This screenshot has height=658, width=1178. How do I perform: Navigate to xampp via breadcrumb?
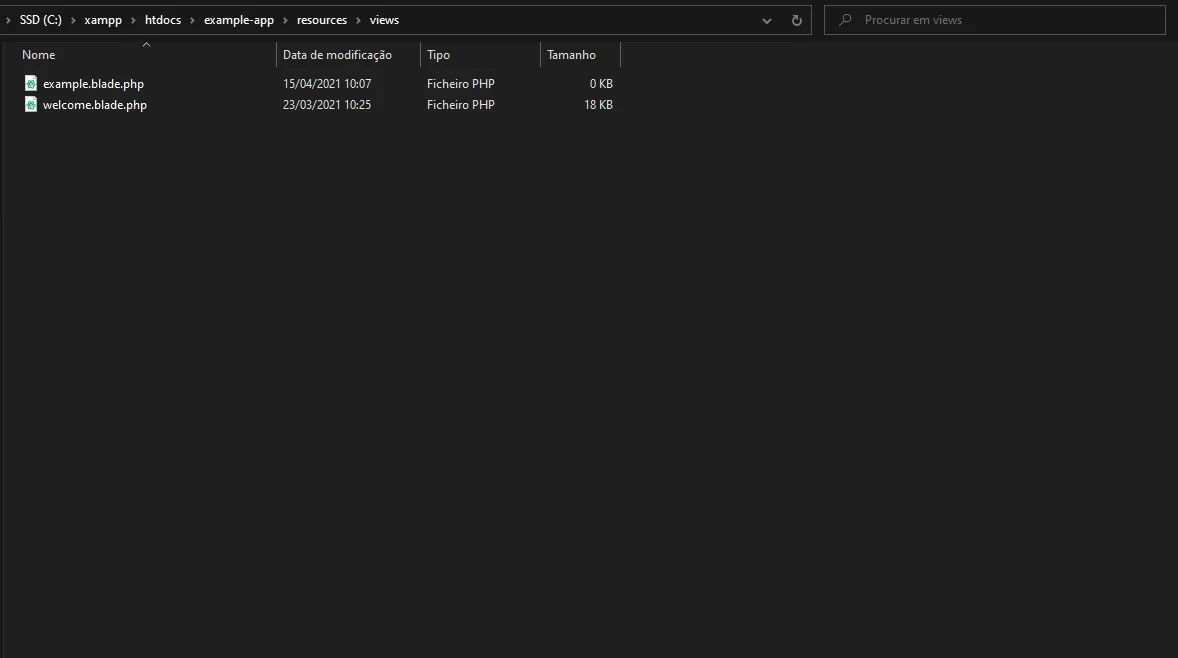point(103,19)
